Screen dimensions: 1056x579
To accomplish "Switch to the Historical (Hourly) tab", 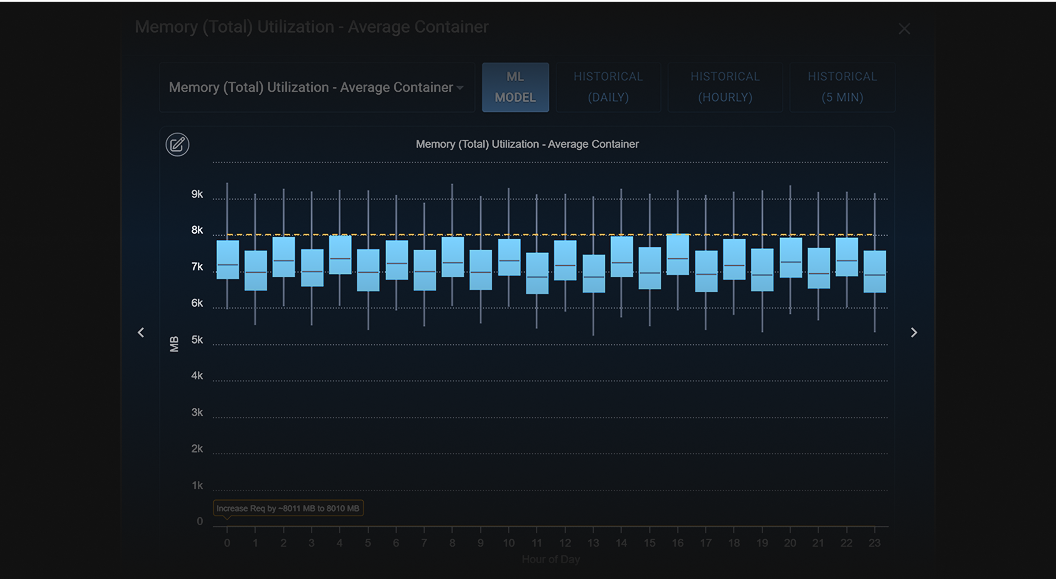I will click(x=725, y=87).
